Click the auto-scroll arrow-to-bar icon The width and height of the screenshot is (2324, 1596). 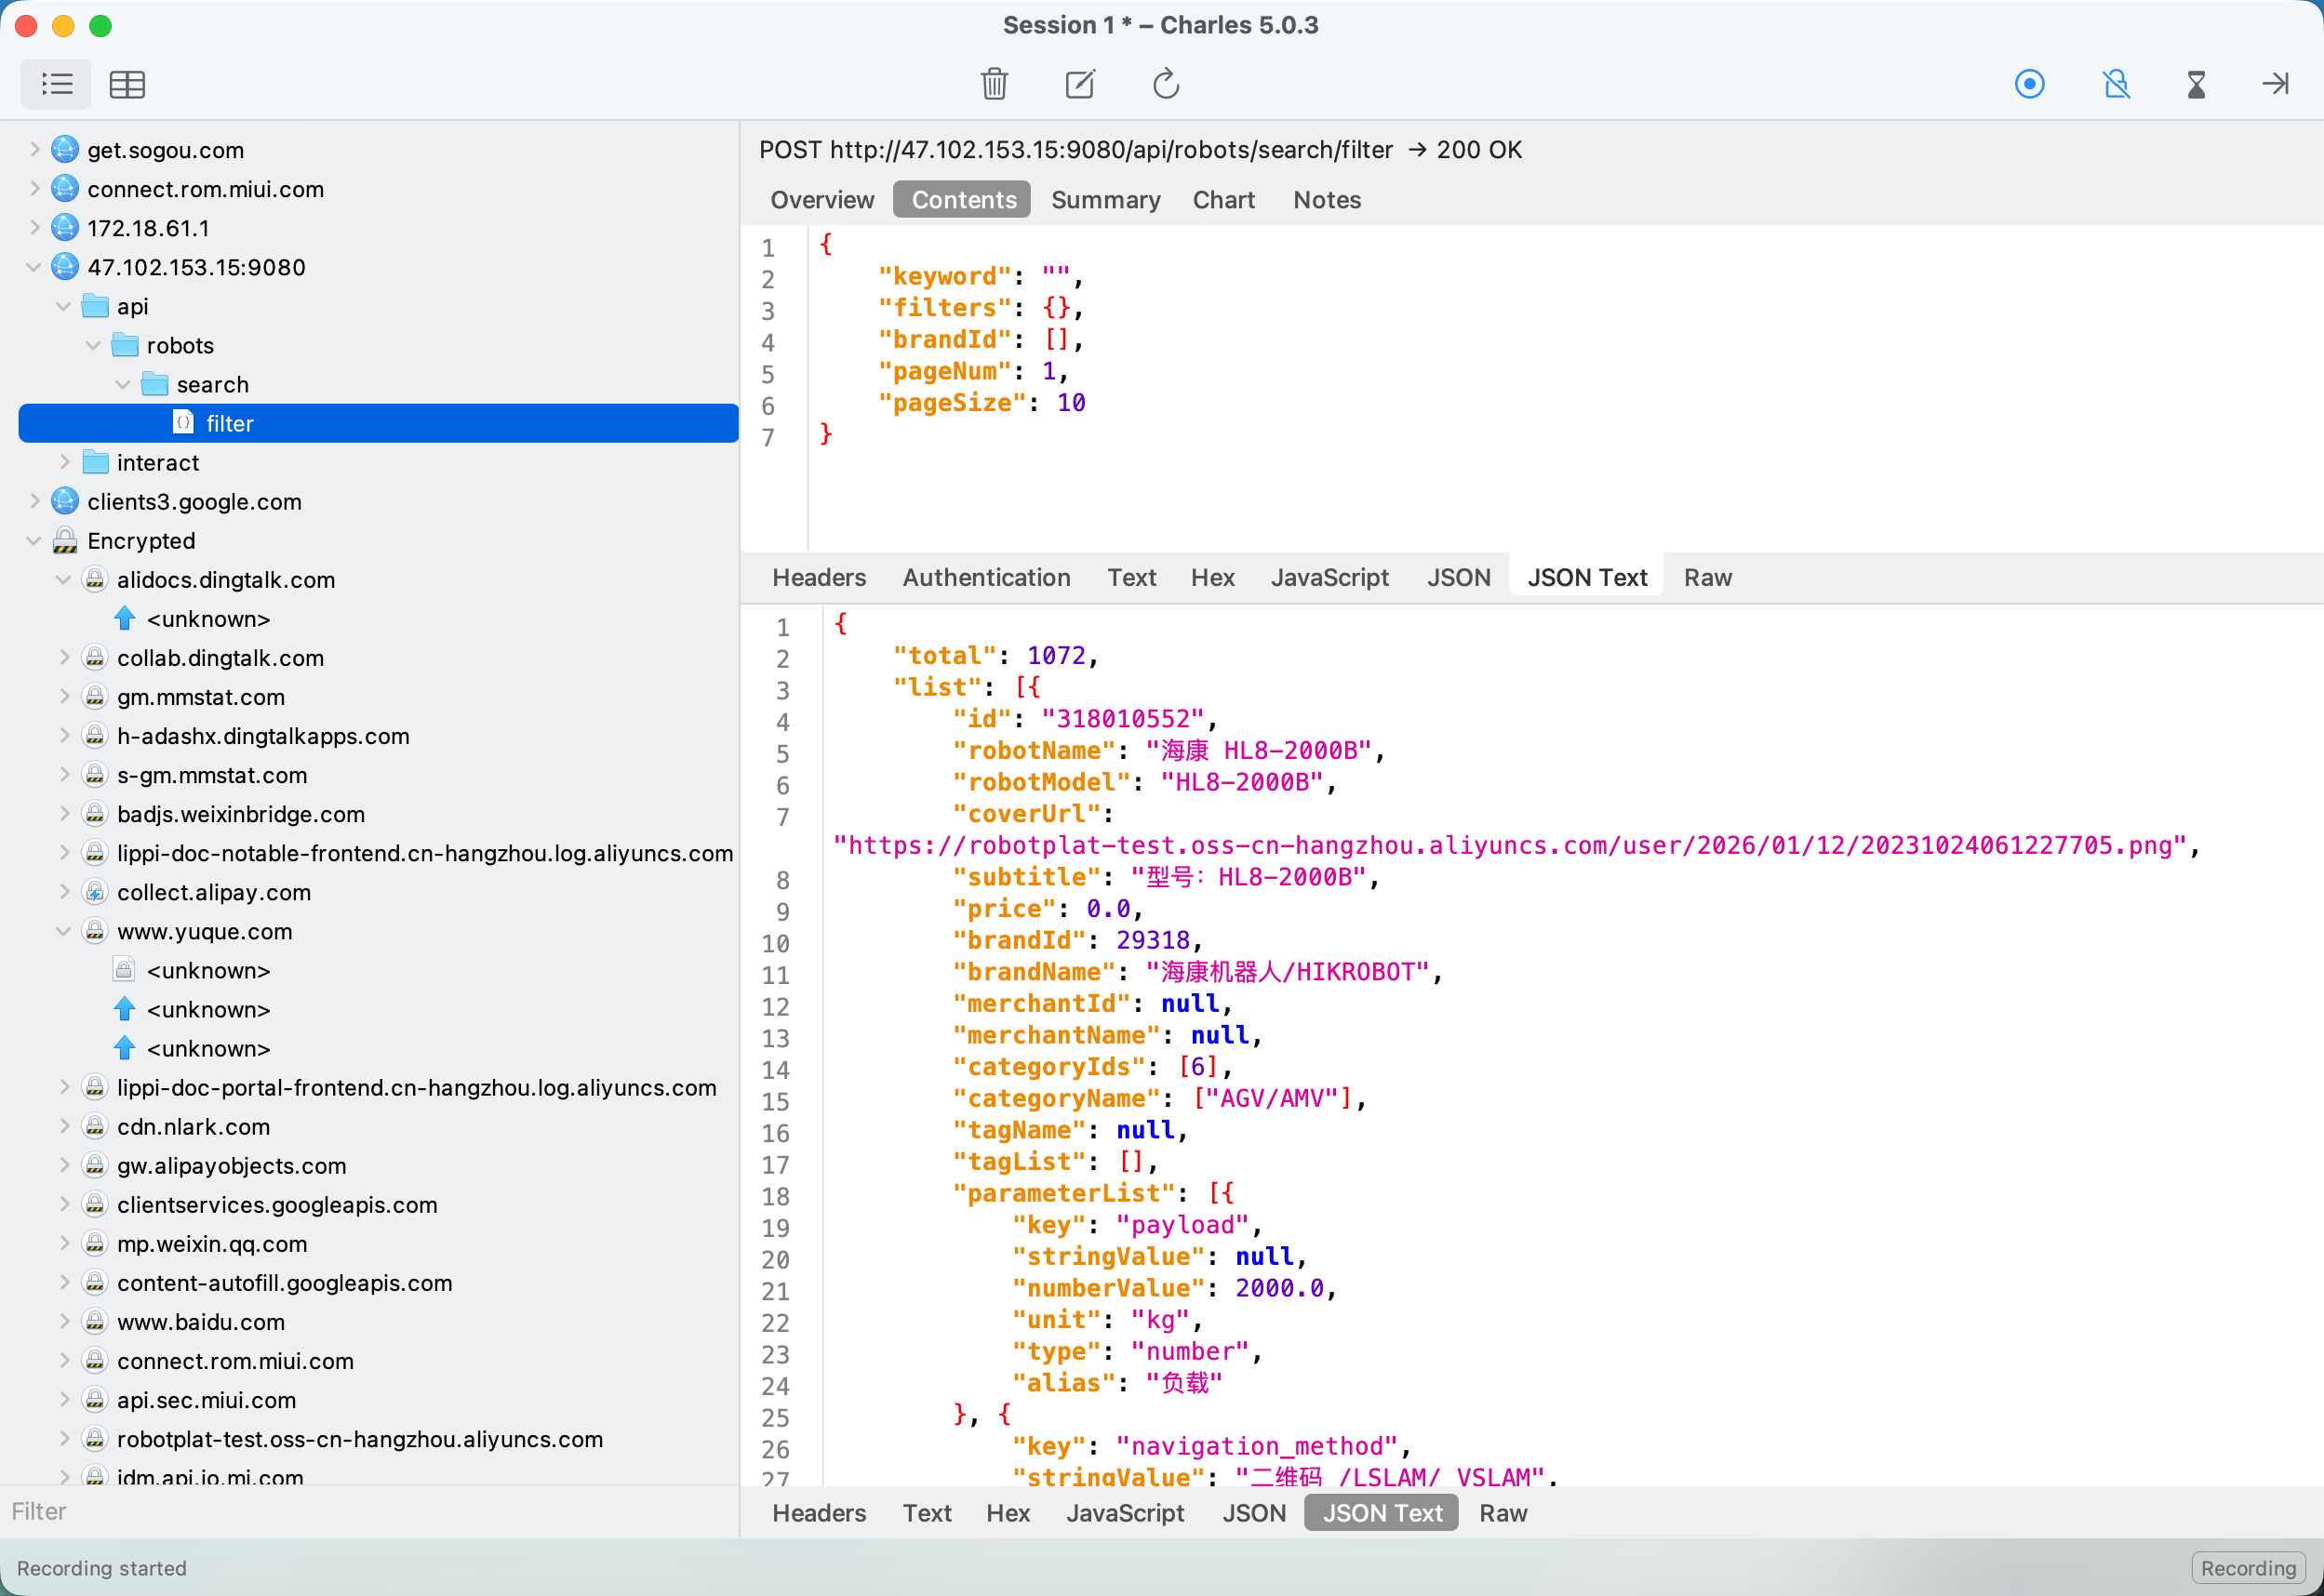tap(2276, 84)
